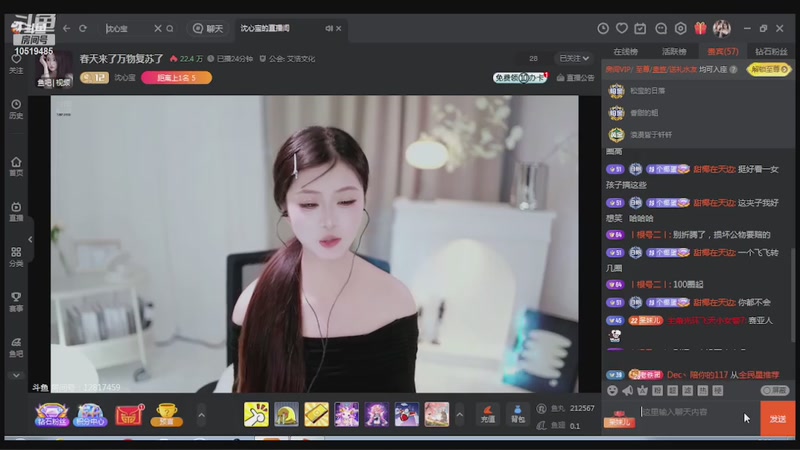
Task: Open 直播公告 announcement
Action: click(x=576, y=78)
